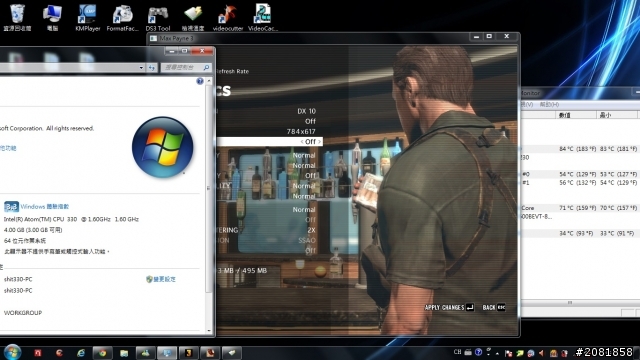Open Internet Explorer from the taskbar

pyautogui.click(x=81, y=353)
